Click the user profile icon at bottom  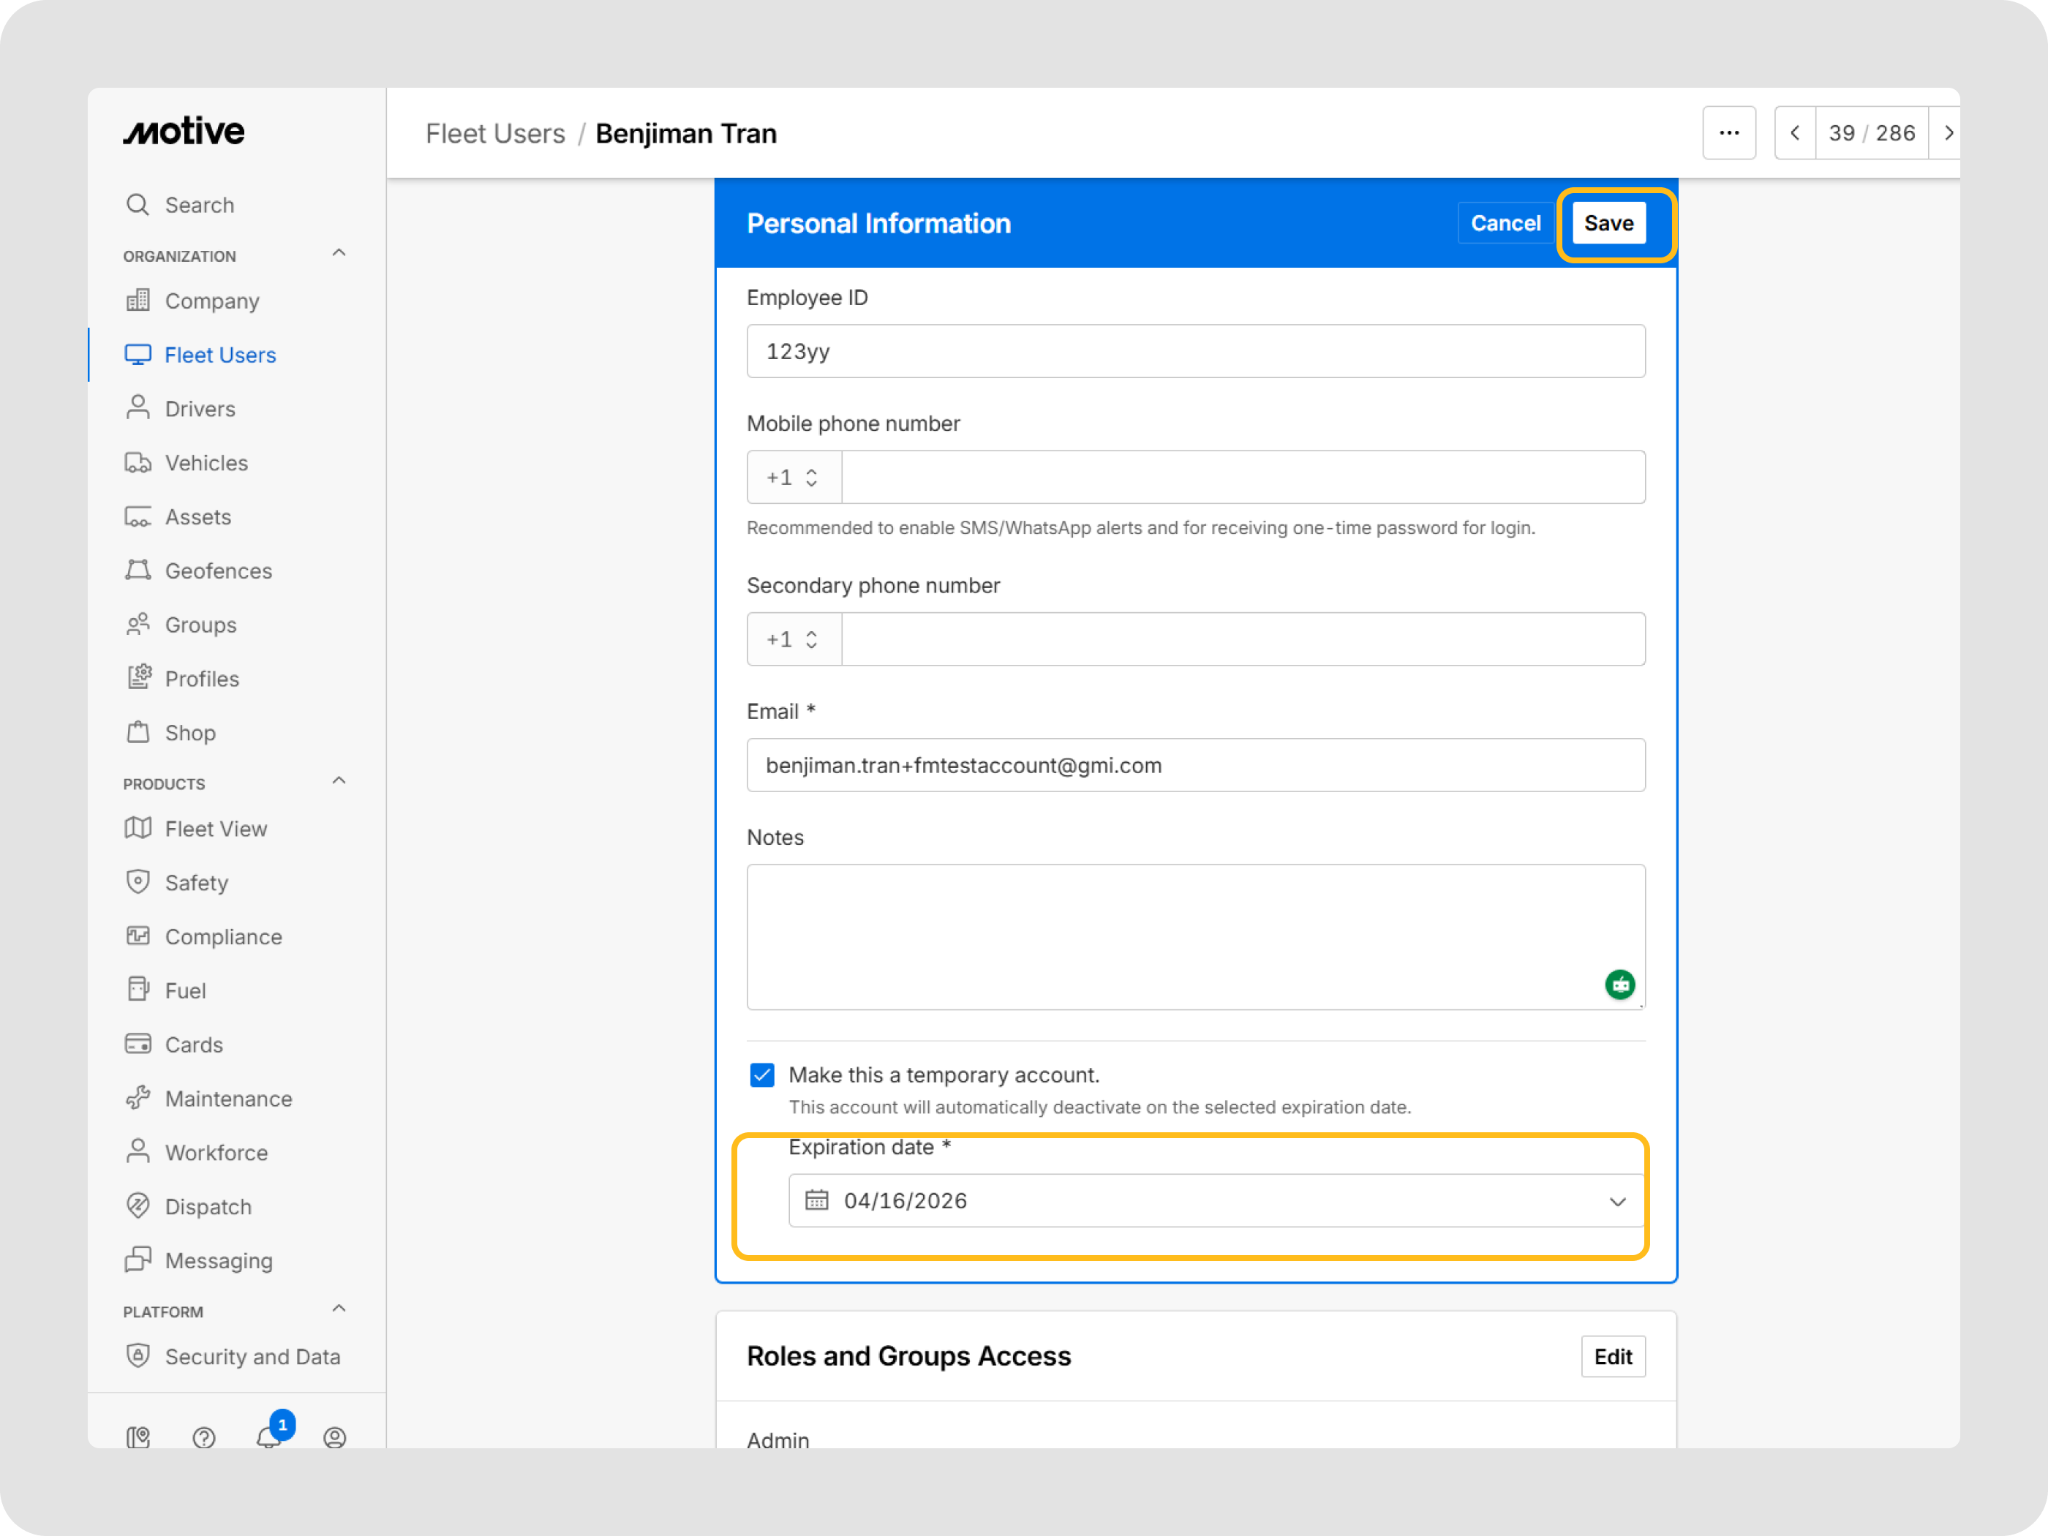[x=335, y=1437]
